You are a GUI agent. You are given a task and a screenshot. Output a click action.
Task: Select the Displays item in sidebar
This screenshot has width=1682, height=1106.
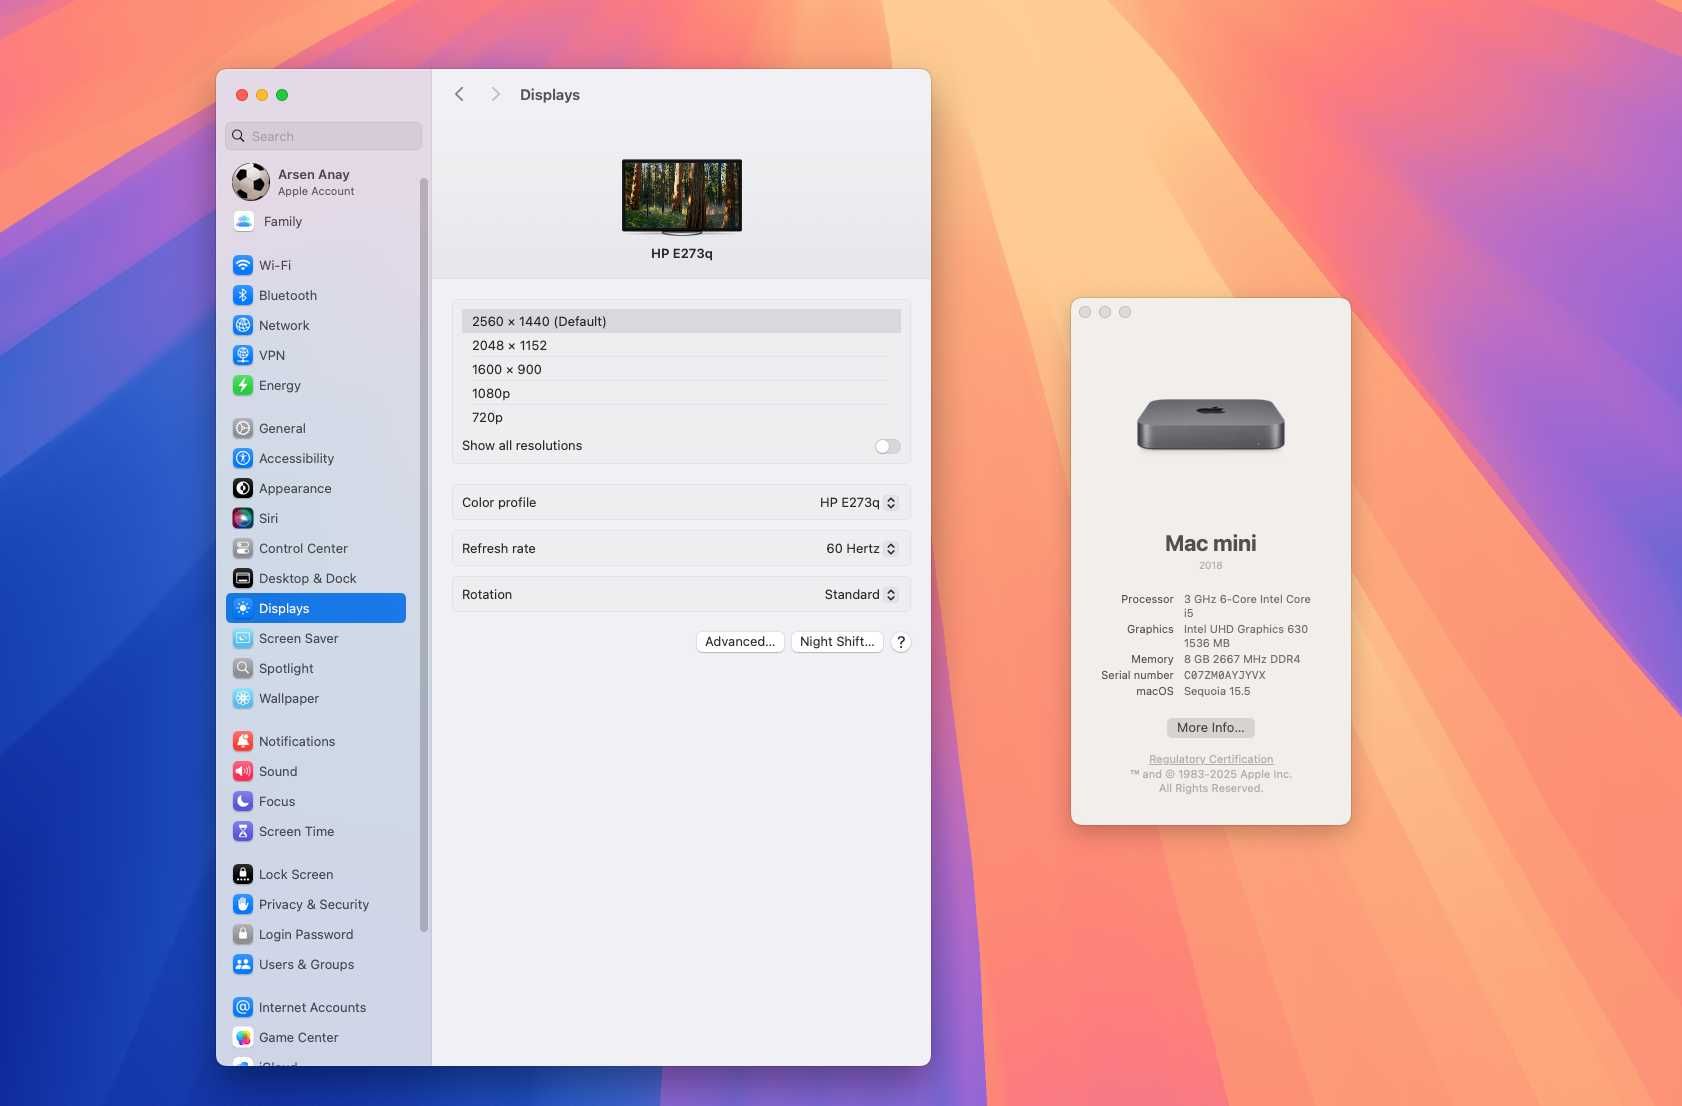(316, 608)
